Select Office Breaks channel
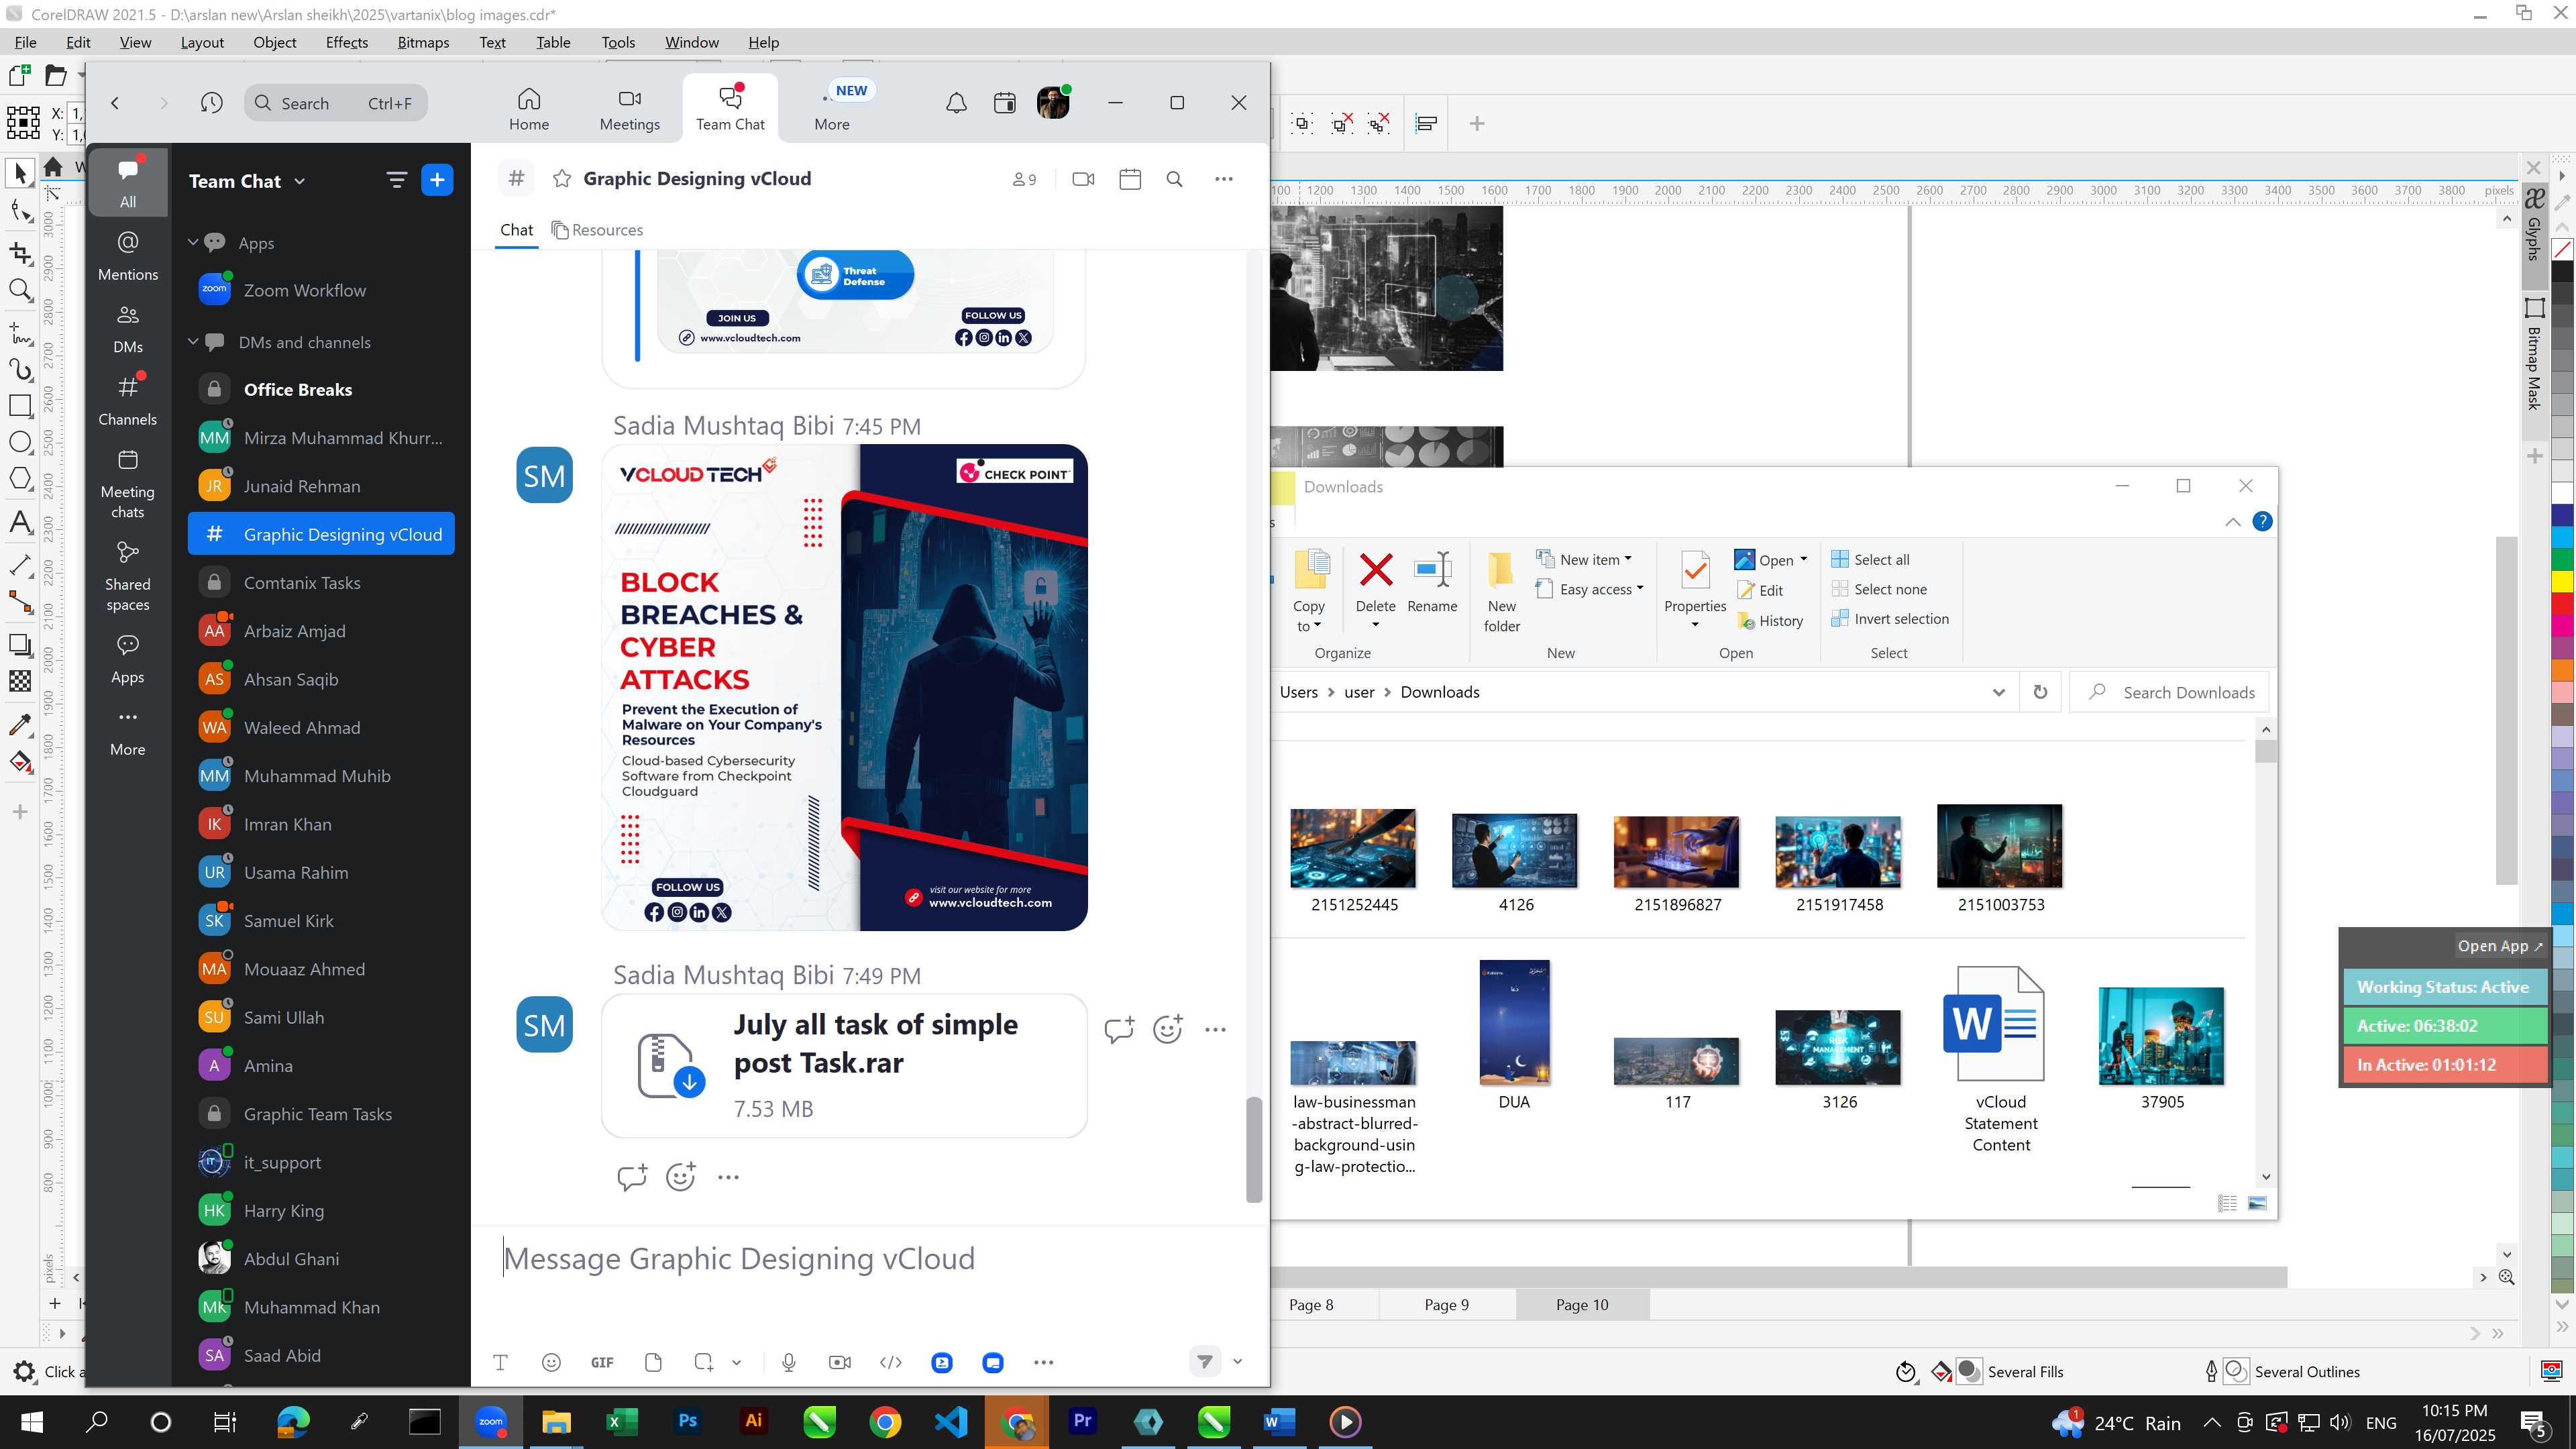The image size is (2576, 1449). [321, 390]
